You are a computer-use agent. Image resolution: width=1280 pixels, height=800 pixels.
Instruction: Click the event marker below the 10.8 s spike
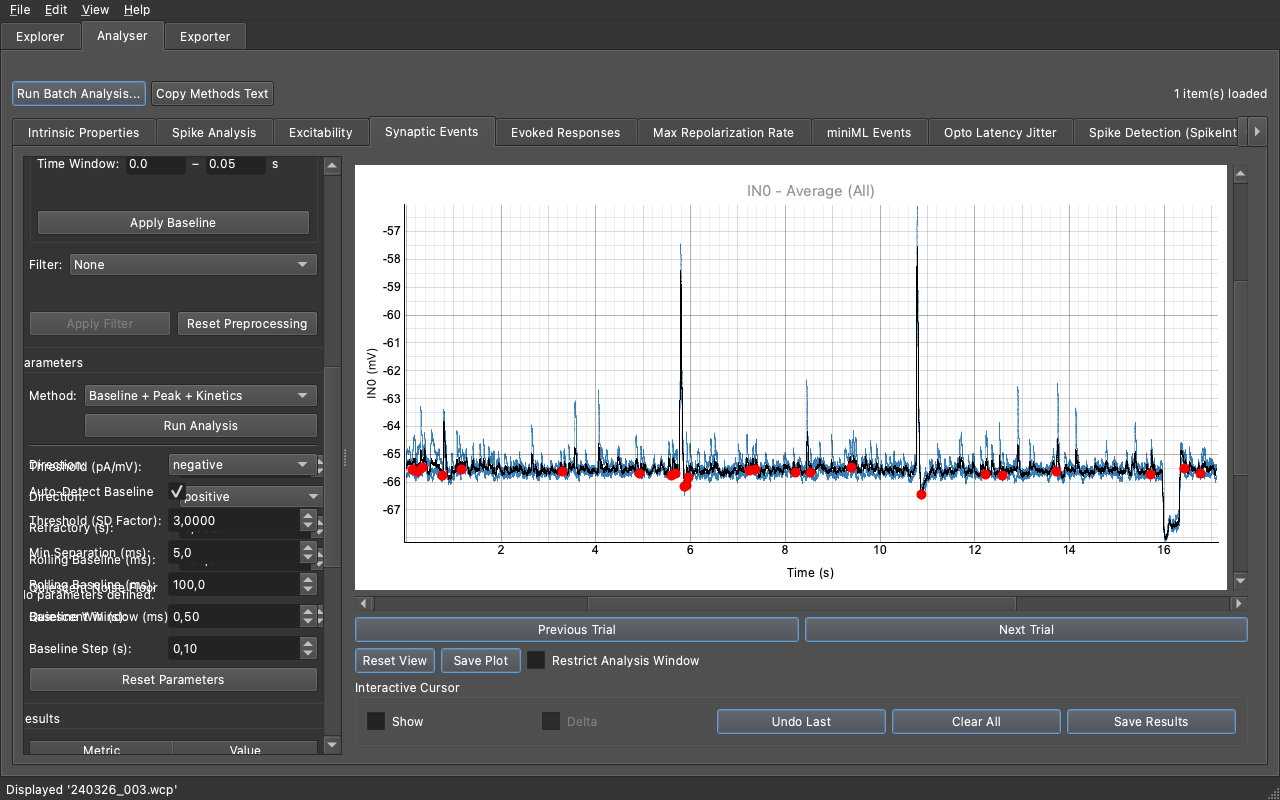(x=921, y=494)
